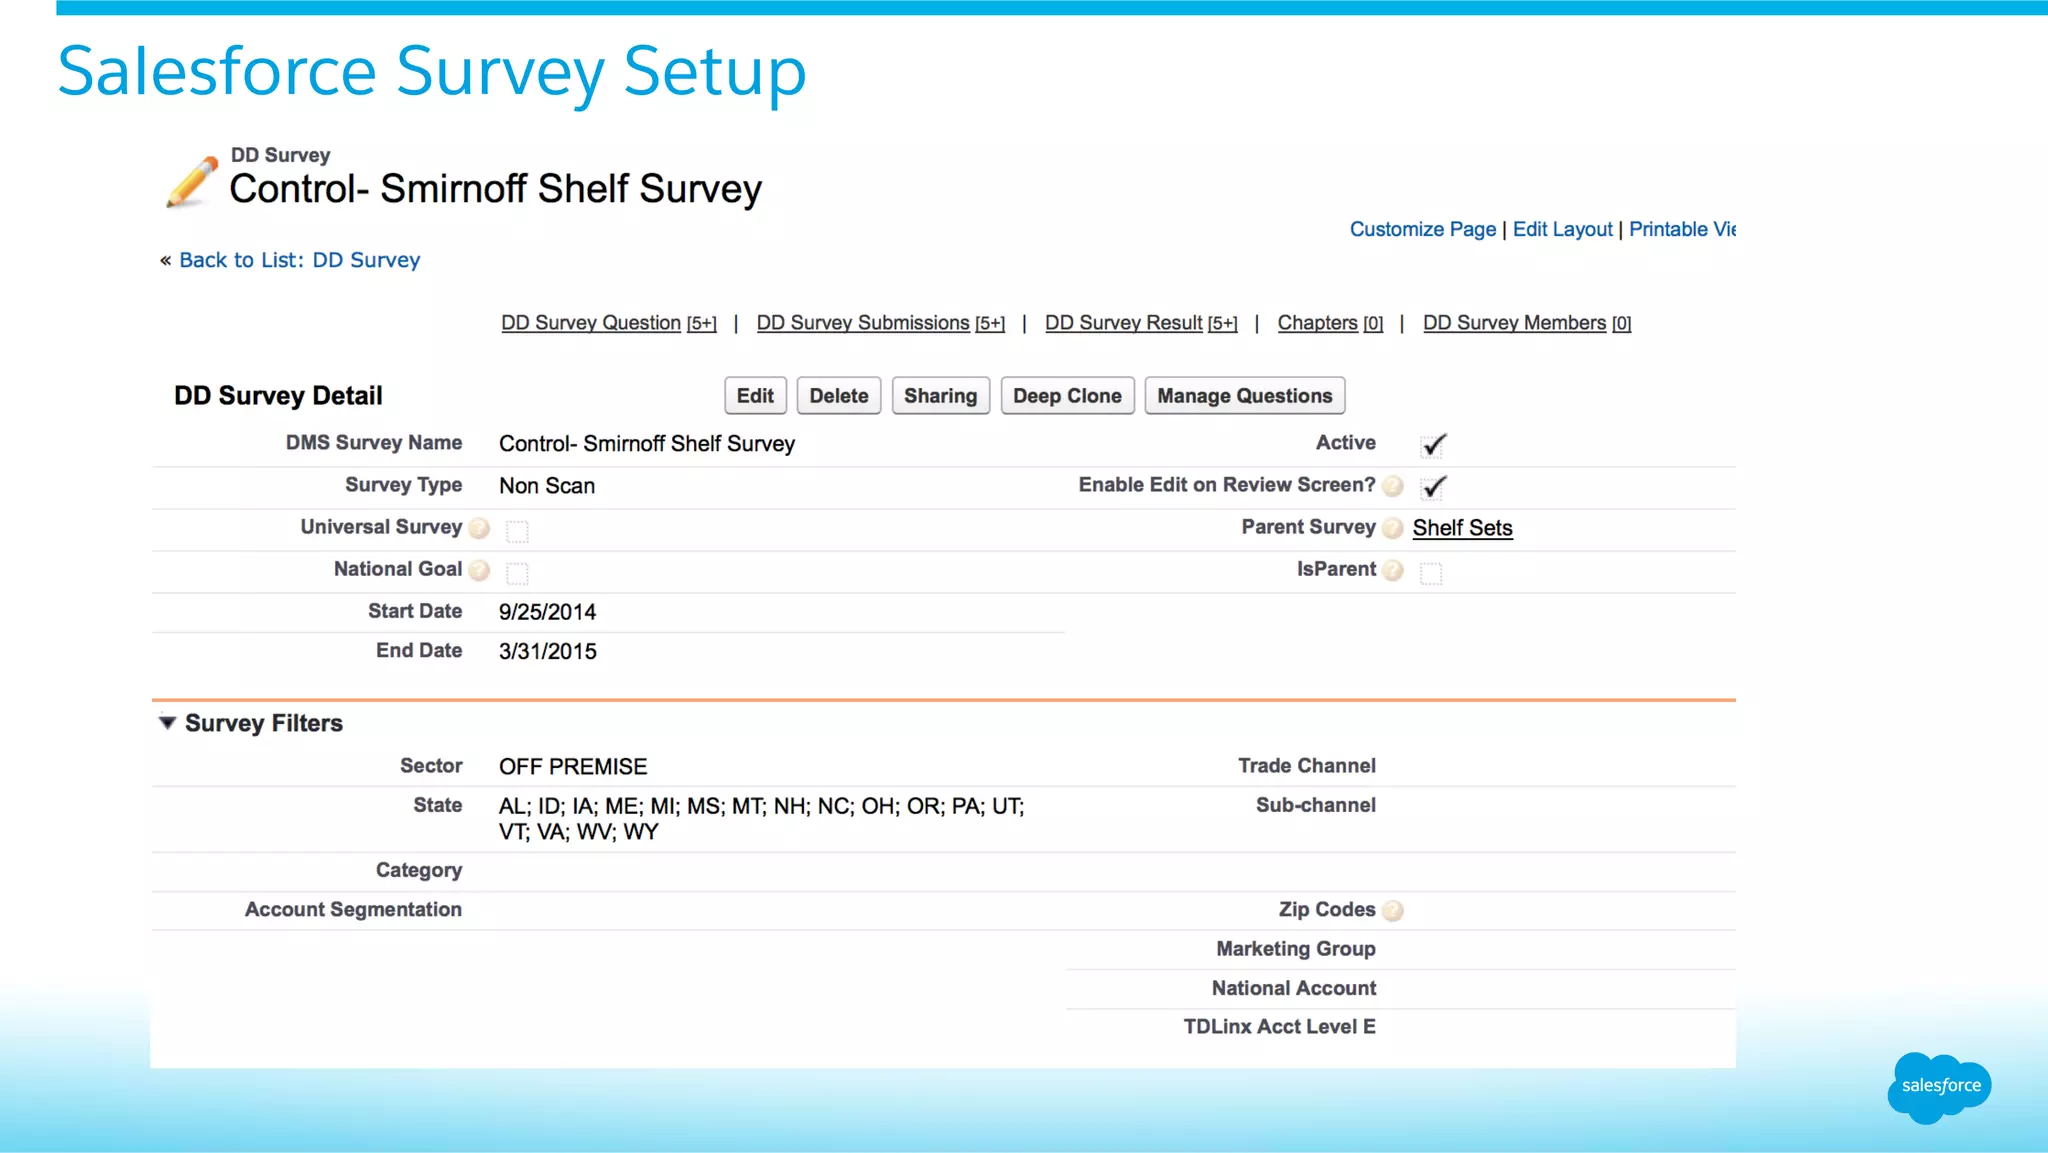Click the DMS Survey Name value

click(647, 444)
